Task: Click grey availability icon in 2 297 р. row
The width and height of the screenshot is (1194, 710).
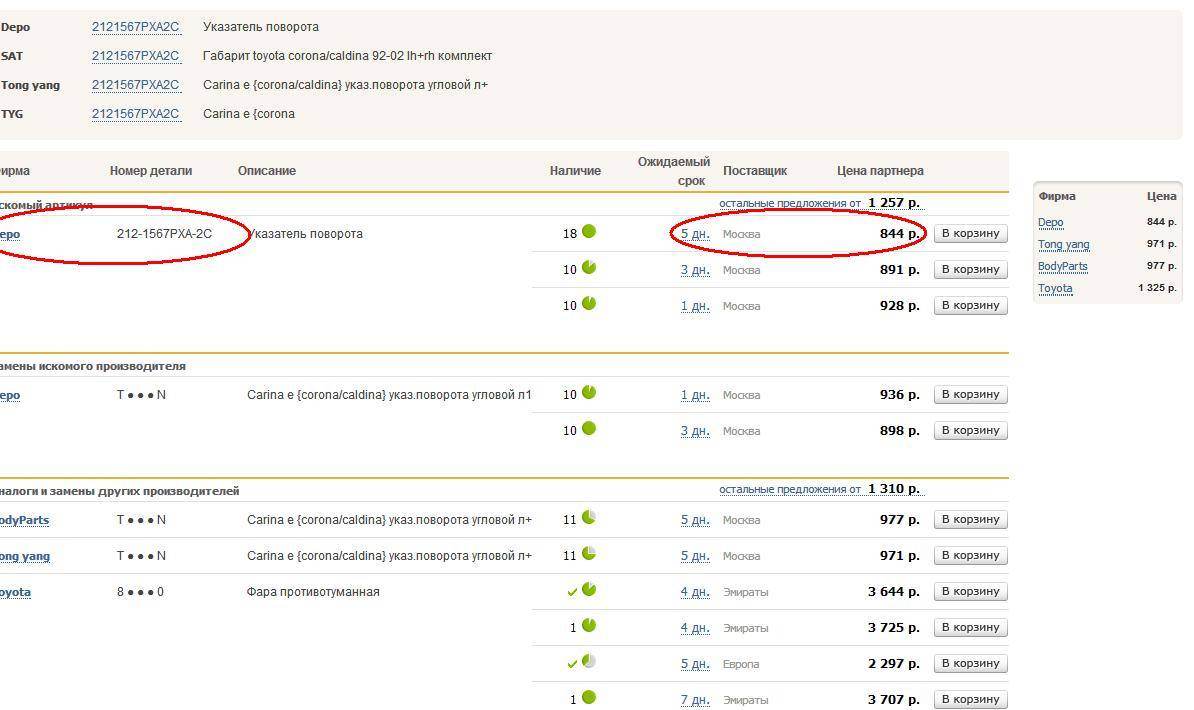Action: point(589,662)
